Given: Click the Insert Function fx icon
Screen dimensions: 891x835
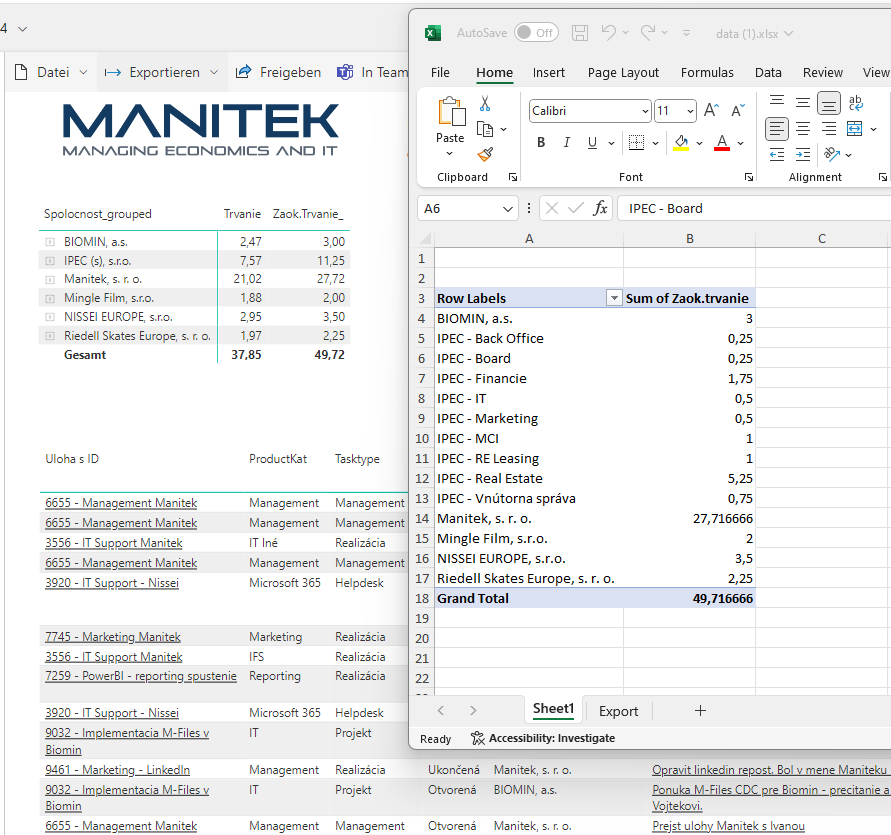Looking at the screenshot, I should coord(600,208).
